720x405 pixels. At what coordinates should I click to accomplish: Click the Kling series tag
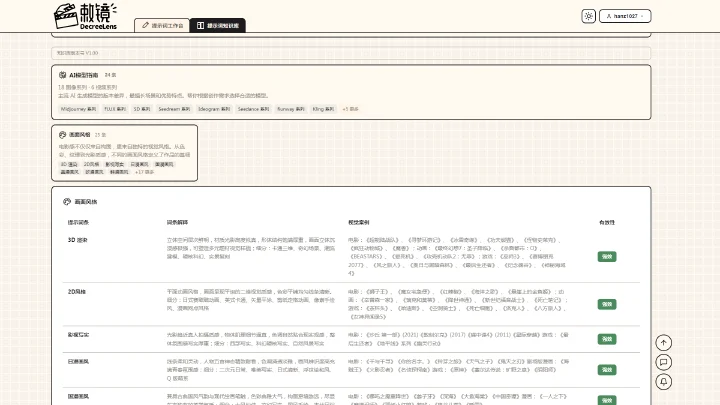pos(323,109)
